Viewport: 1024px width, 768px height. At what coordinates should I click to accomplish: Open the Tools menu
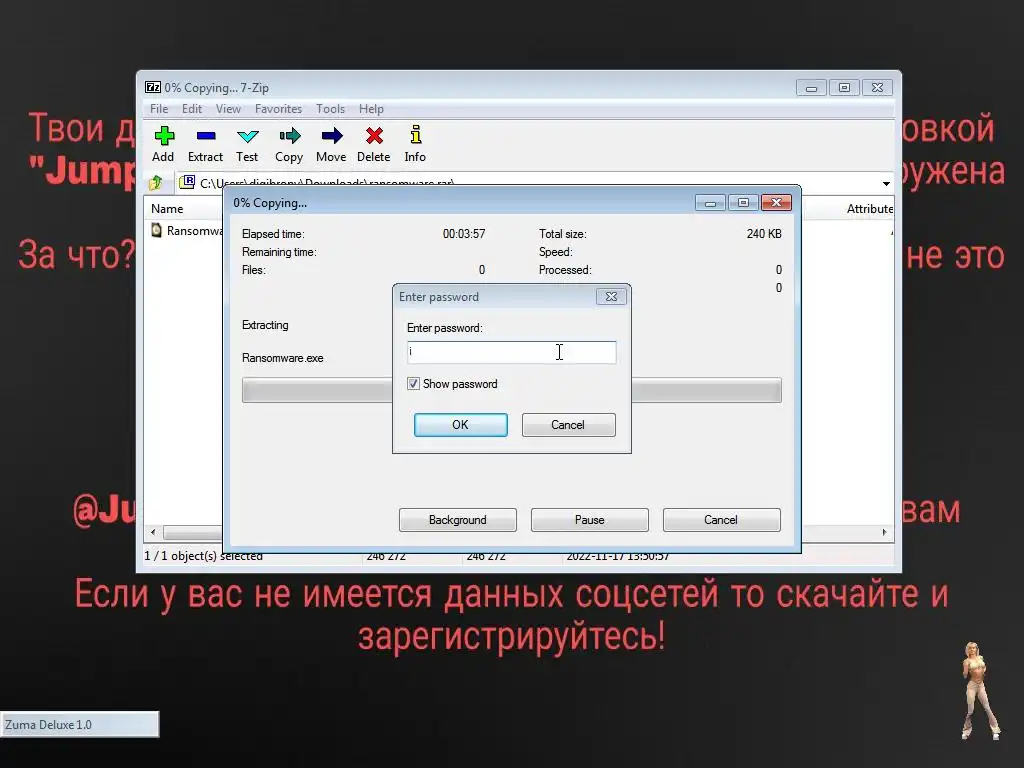pos(330,108)
